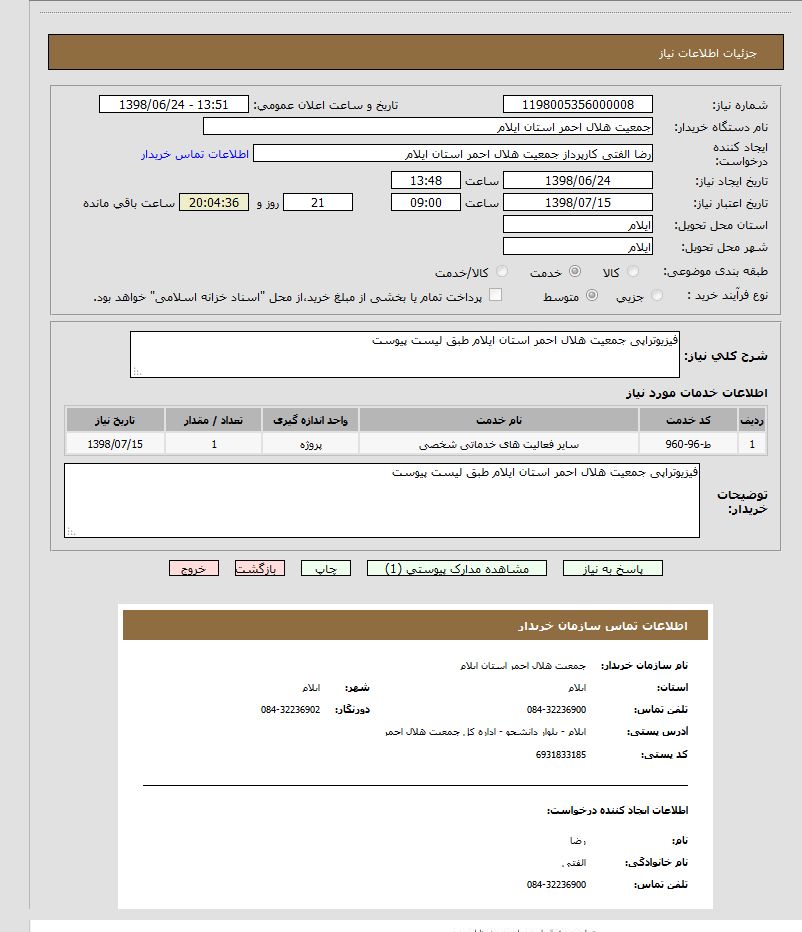Open مشاهده مدارک پیوستی (1) attachments
Screen dimensions: 802x932
[457, 568]
